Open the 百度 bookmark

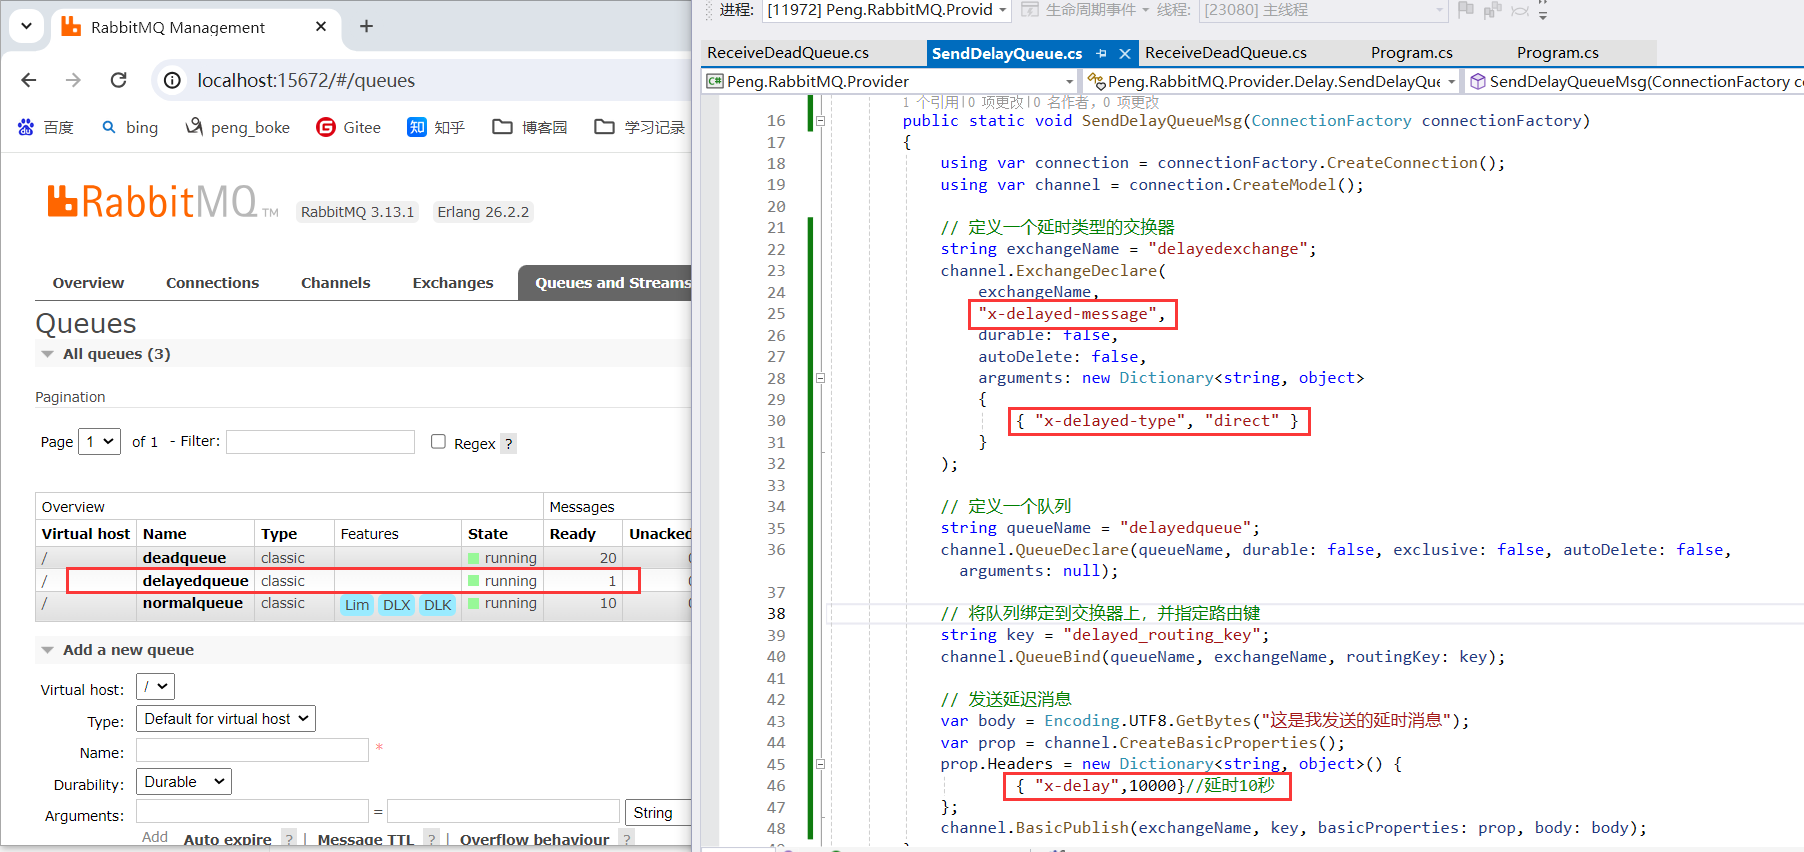coord(46,127)
